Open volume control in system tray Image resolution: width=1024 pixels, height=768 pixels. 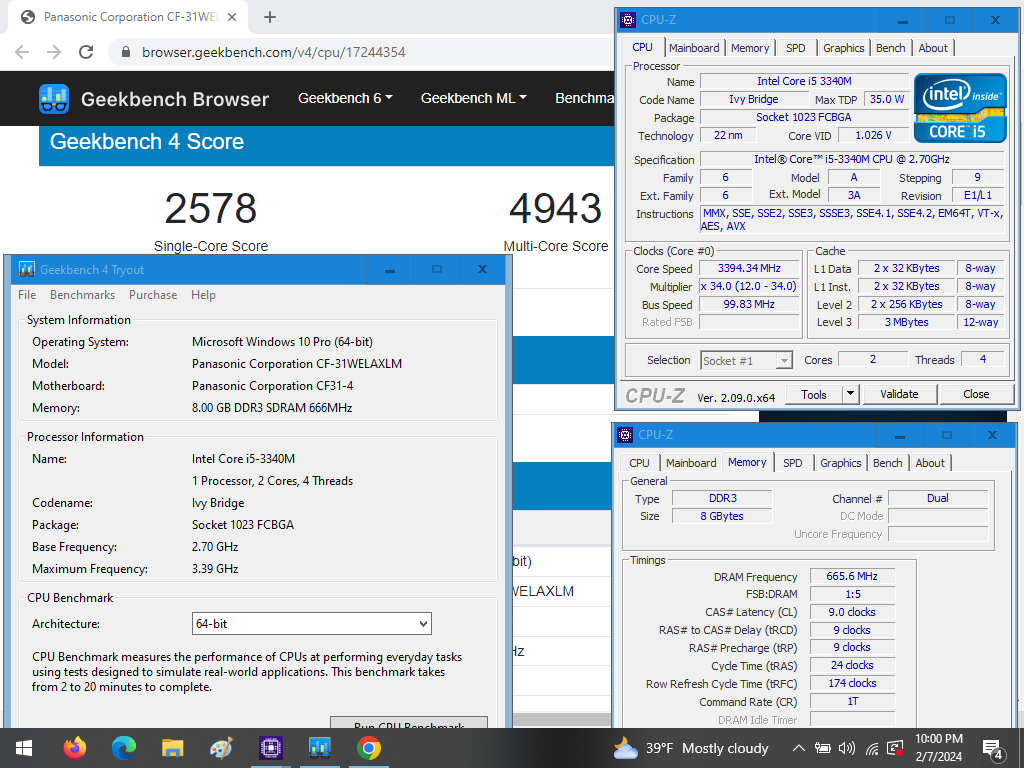(x=847, y=748)
